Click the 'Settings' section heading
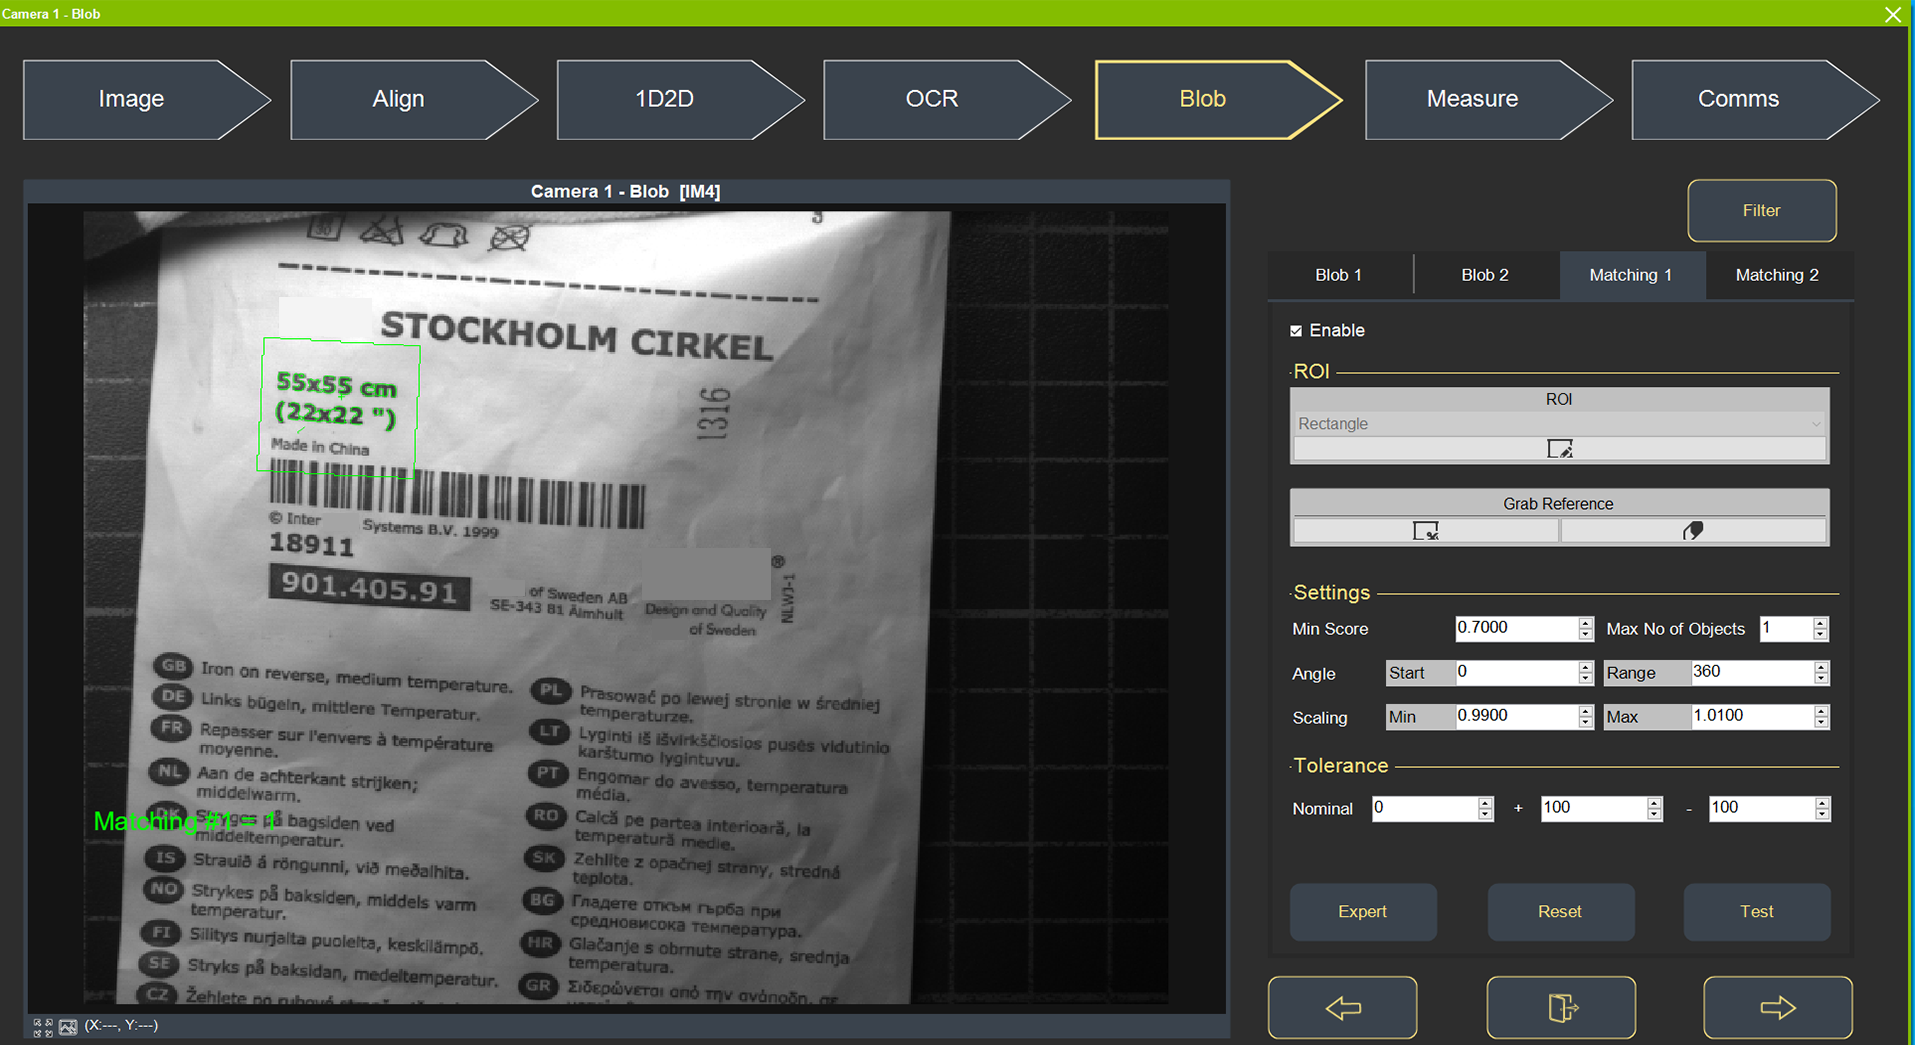 click(1332, 593)
